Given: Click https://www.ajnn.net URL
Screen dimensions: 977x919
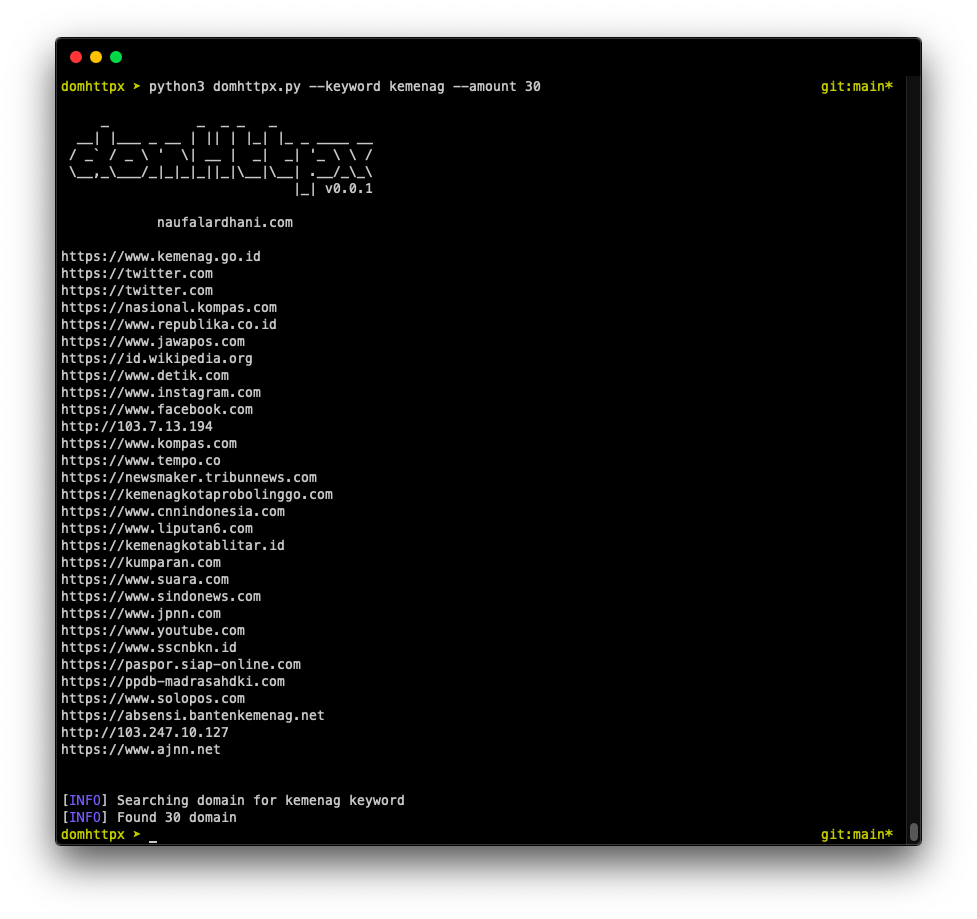Looking at the screenshot, I should 141,750.
